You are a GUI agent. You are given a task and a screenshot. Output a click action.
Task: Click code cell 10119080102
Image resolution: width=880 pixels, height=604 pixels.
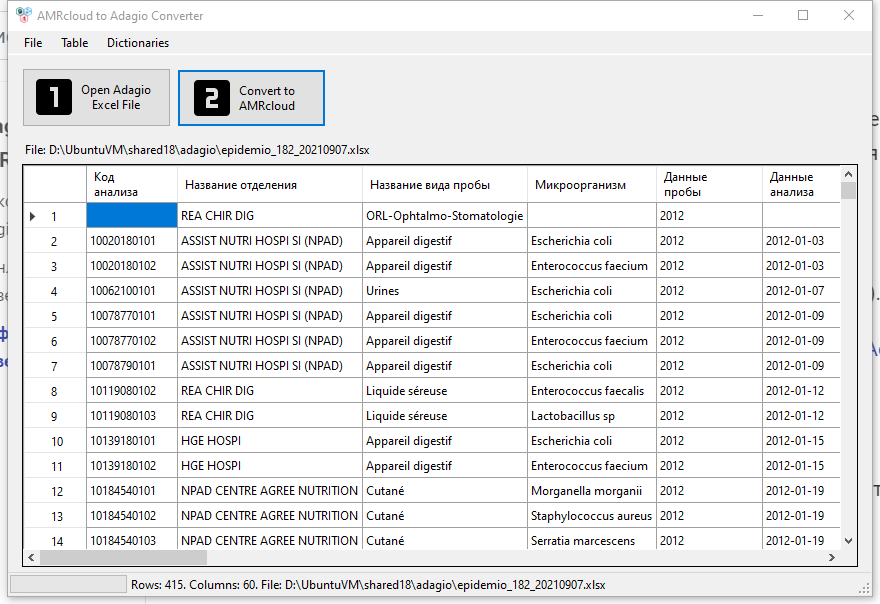click(132, 391)
